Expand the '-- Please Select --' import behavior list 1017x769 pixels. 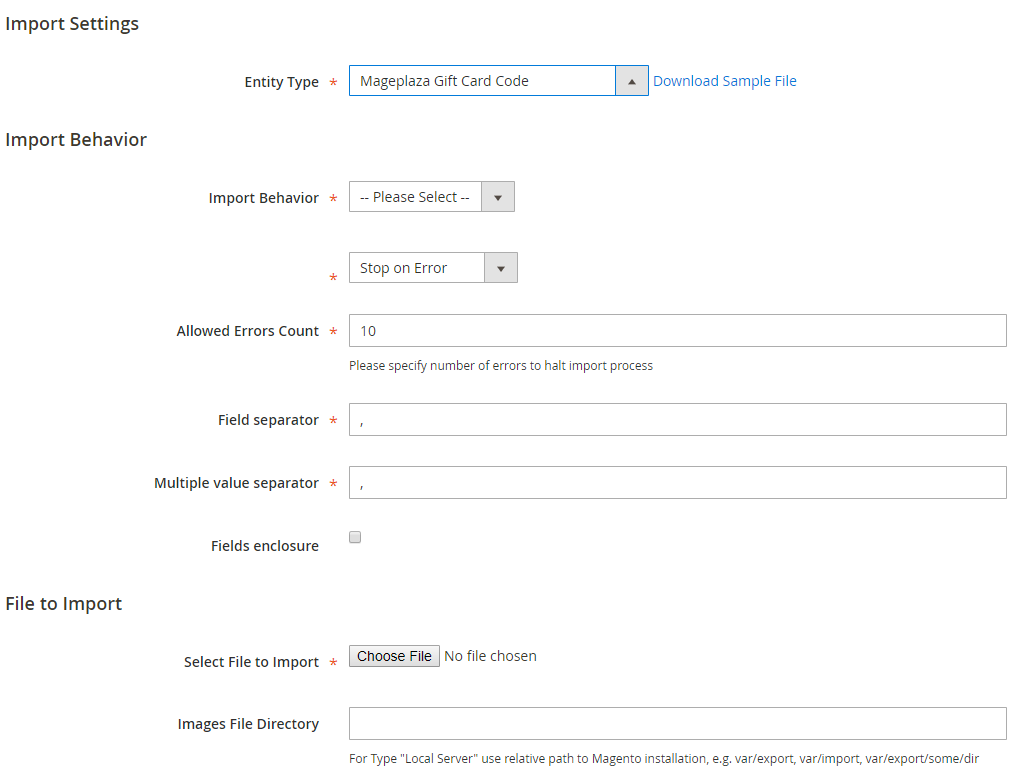415,197
